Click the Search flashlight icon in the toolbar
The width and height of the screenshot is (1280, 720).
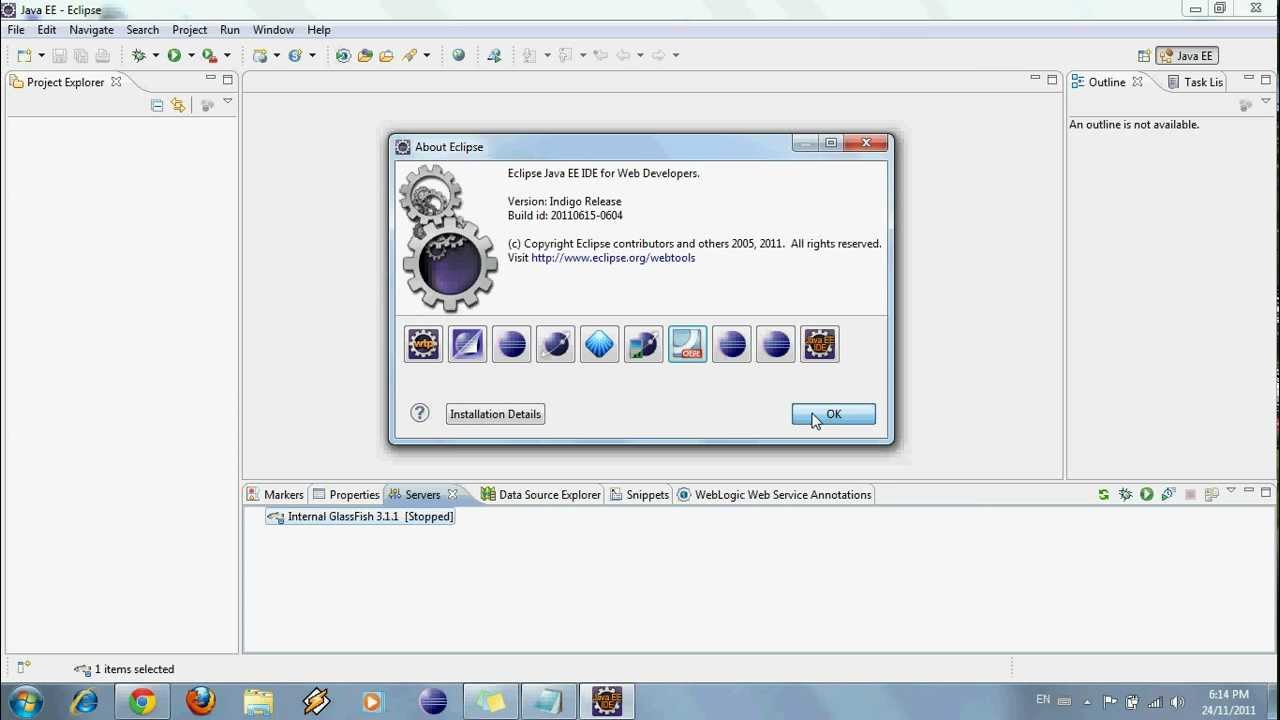point(410,56)
